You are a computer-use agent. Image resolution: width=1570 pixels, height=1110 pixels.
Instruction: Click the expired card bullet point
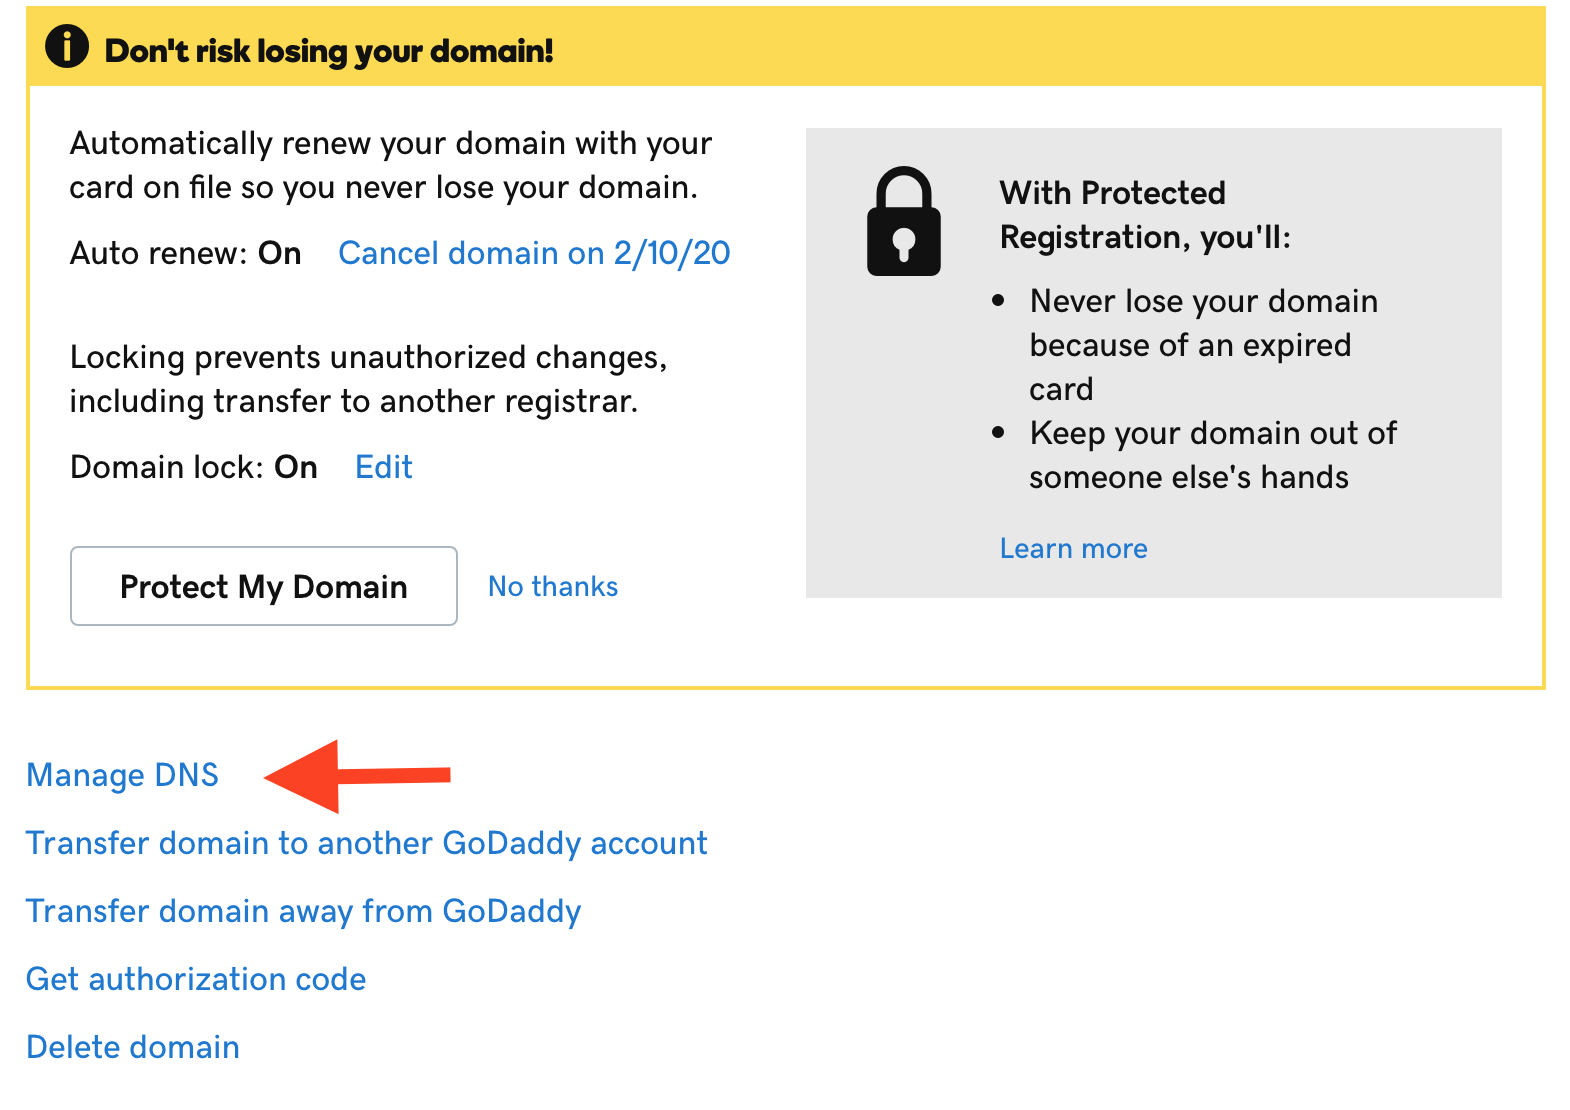click(x=1190, y=345)
